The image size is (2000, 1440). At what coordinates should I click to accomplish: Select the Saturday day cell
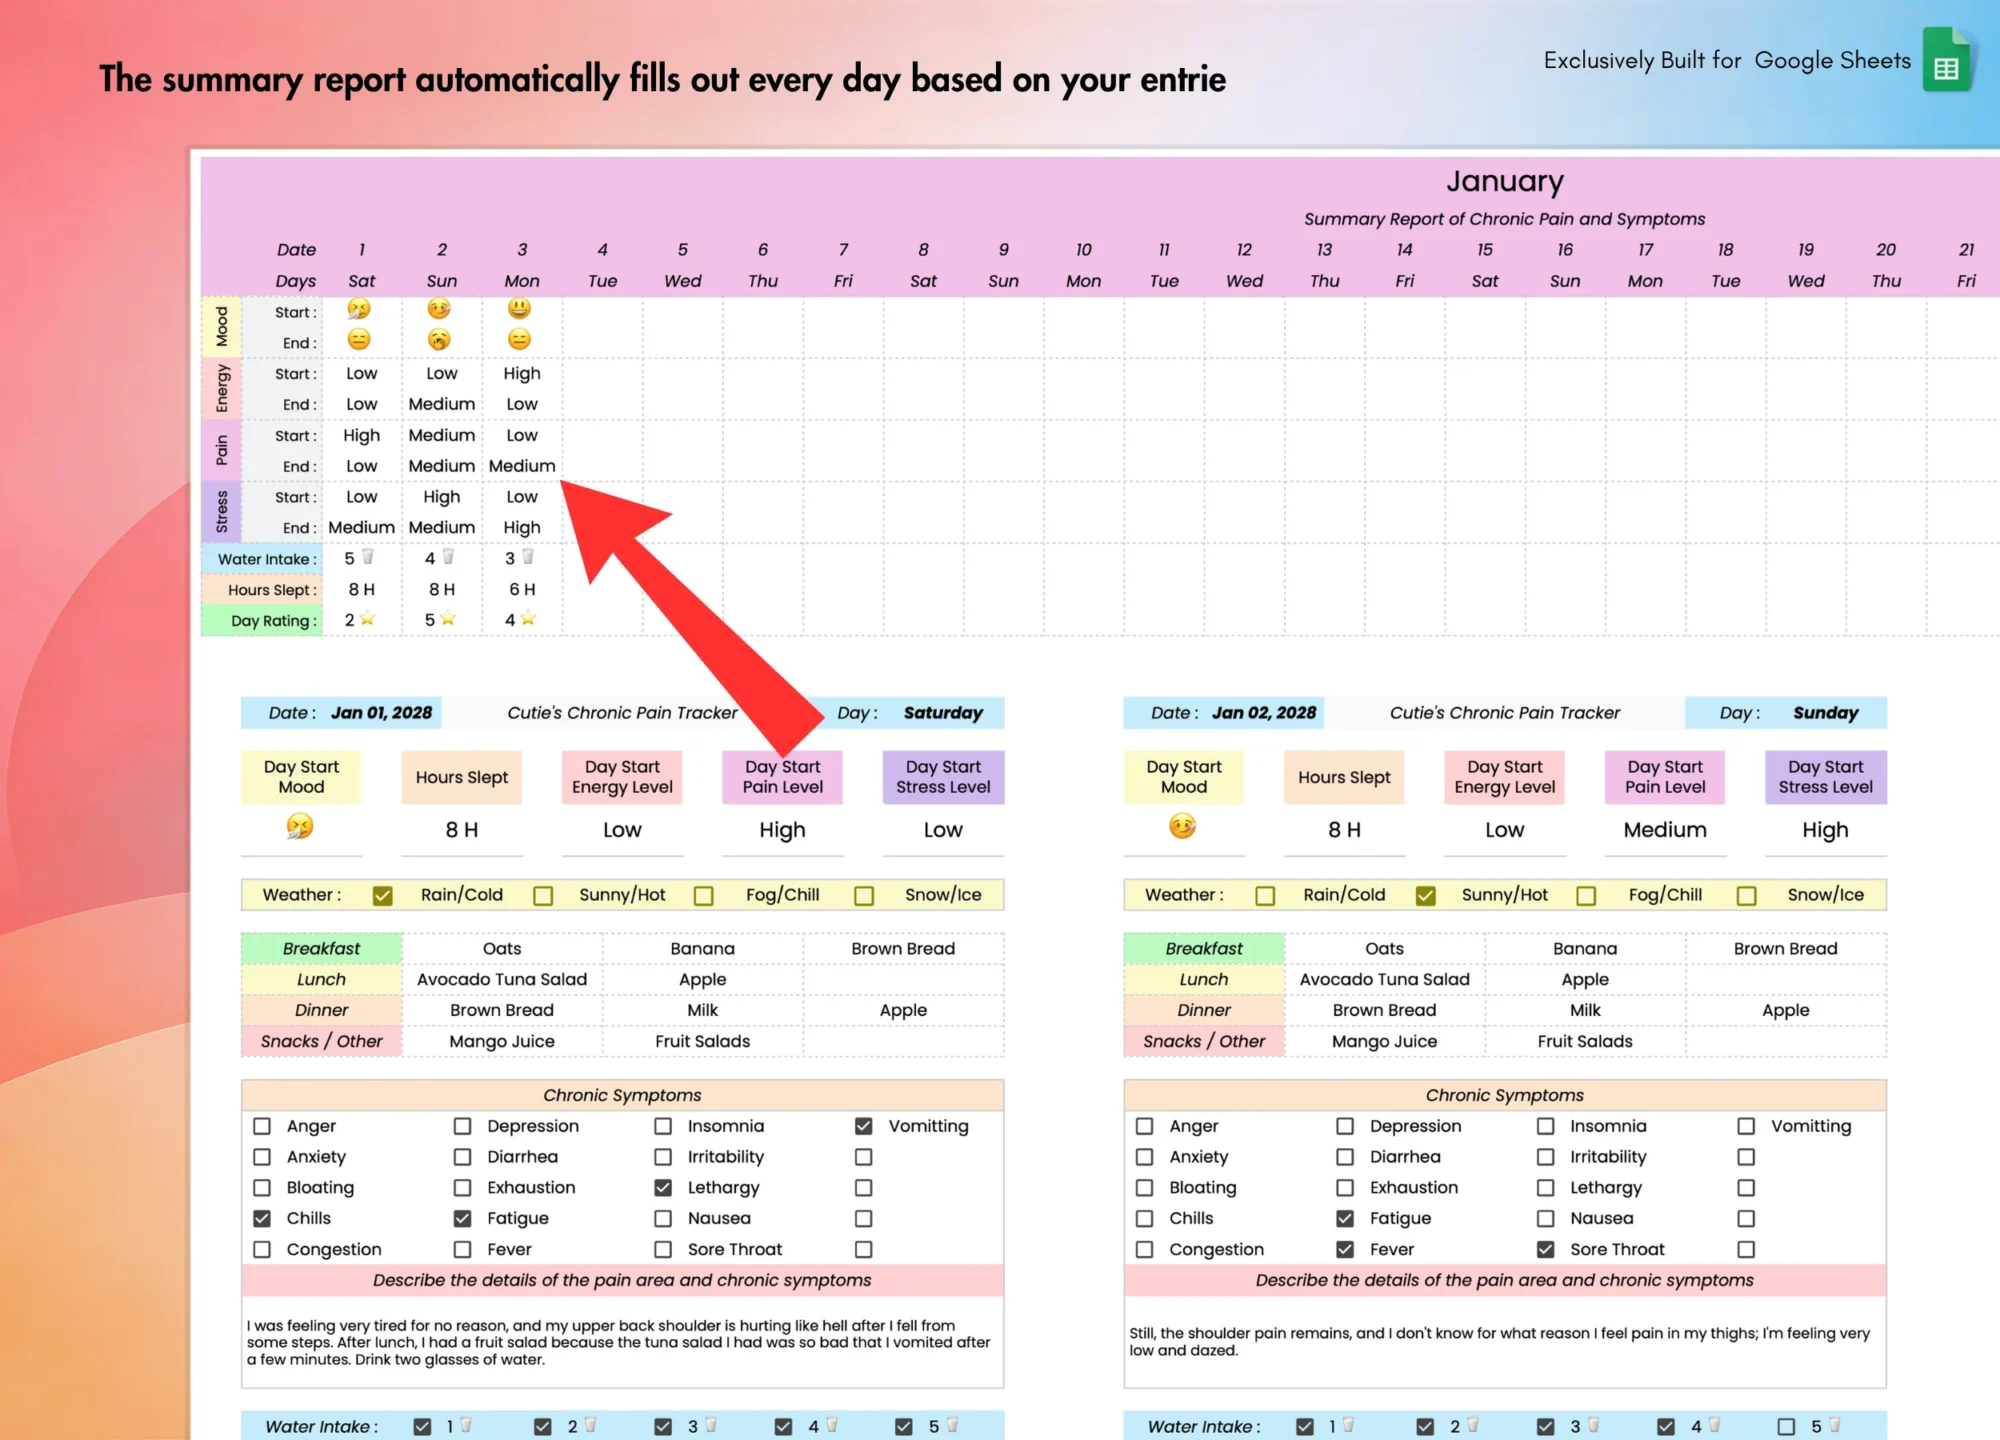point(943,713)
